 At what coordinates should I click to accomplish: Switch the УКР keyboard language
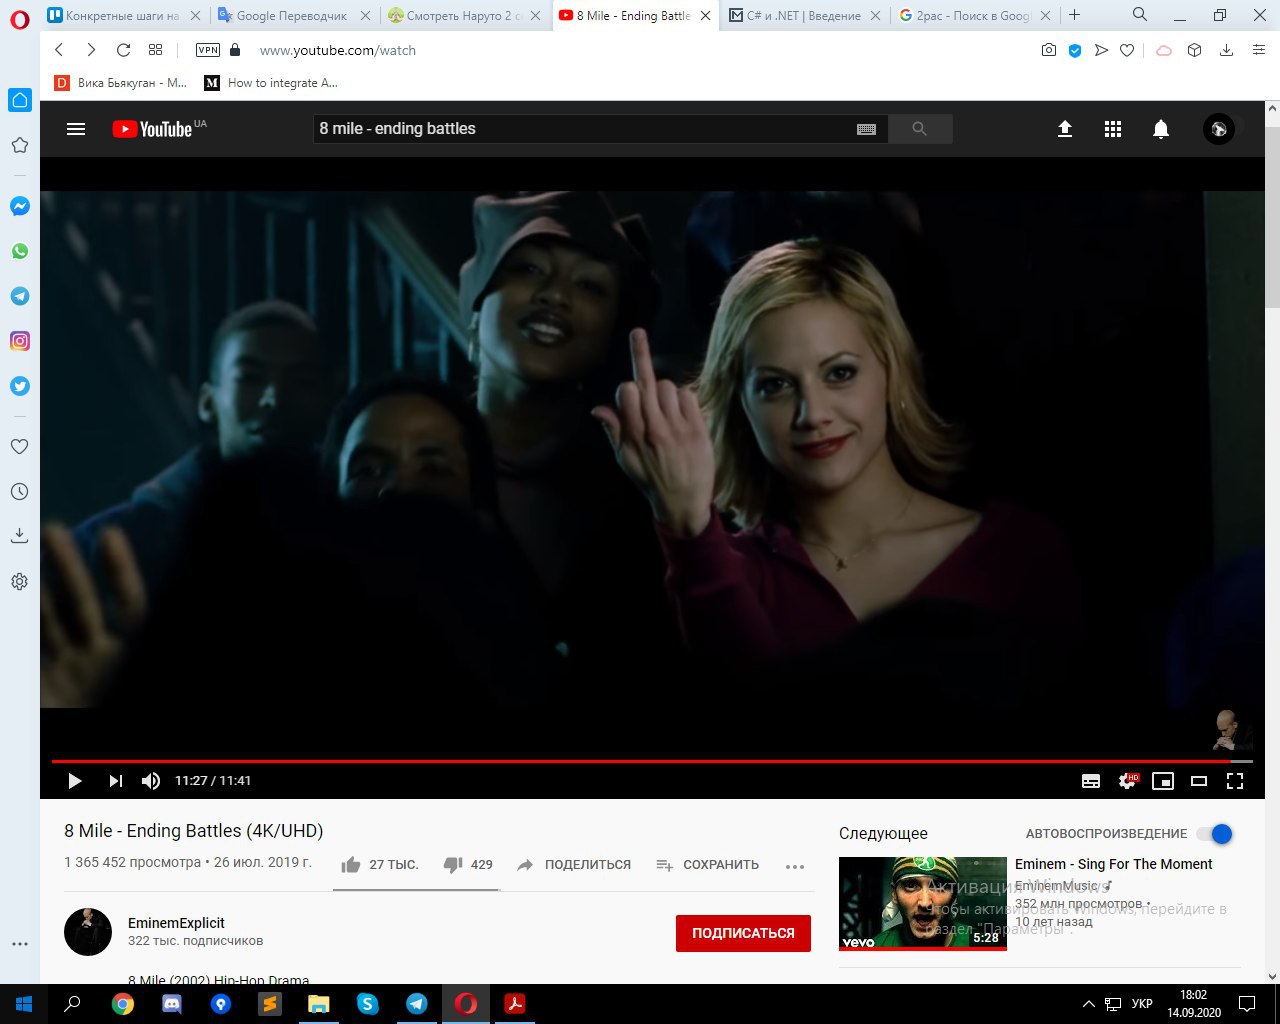click(1142, 1004)
